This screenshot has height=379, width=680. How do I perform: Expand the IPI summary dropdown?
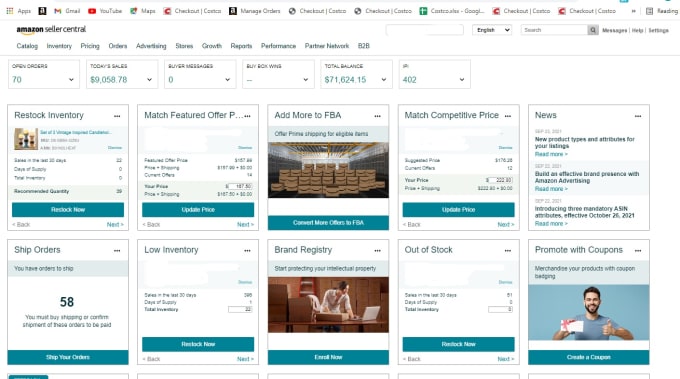tap(462, 80)
